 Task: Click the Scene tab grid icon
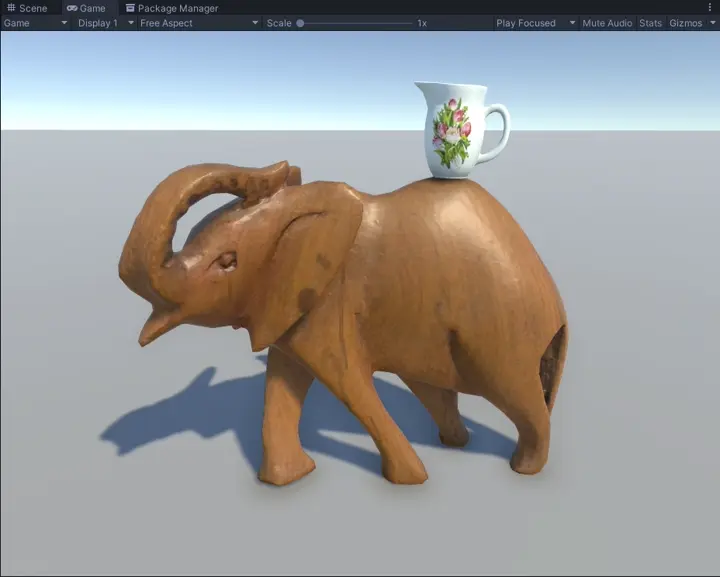pos(11,8)
